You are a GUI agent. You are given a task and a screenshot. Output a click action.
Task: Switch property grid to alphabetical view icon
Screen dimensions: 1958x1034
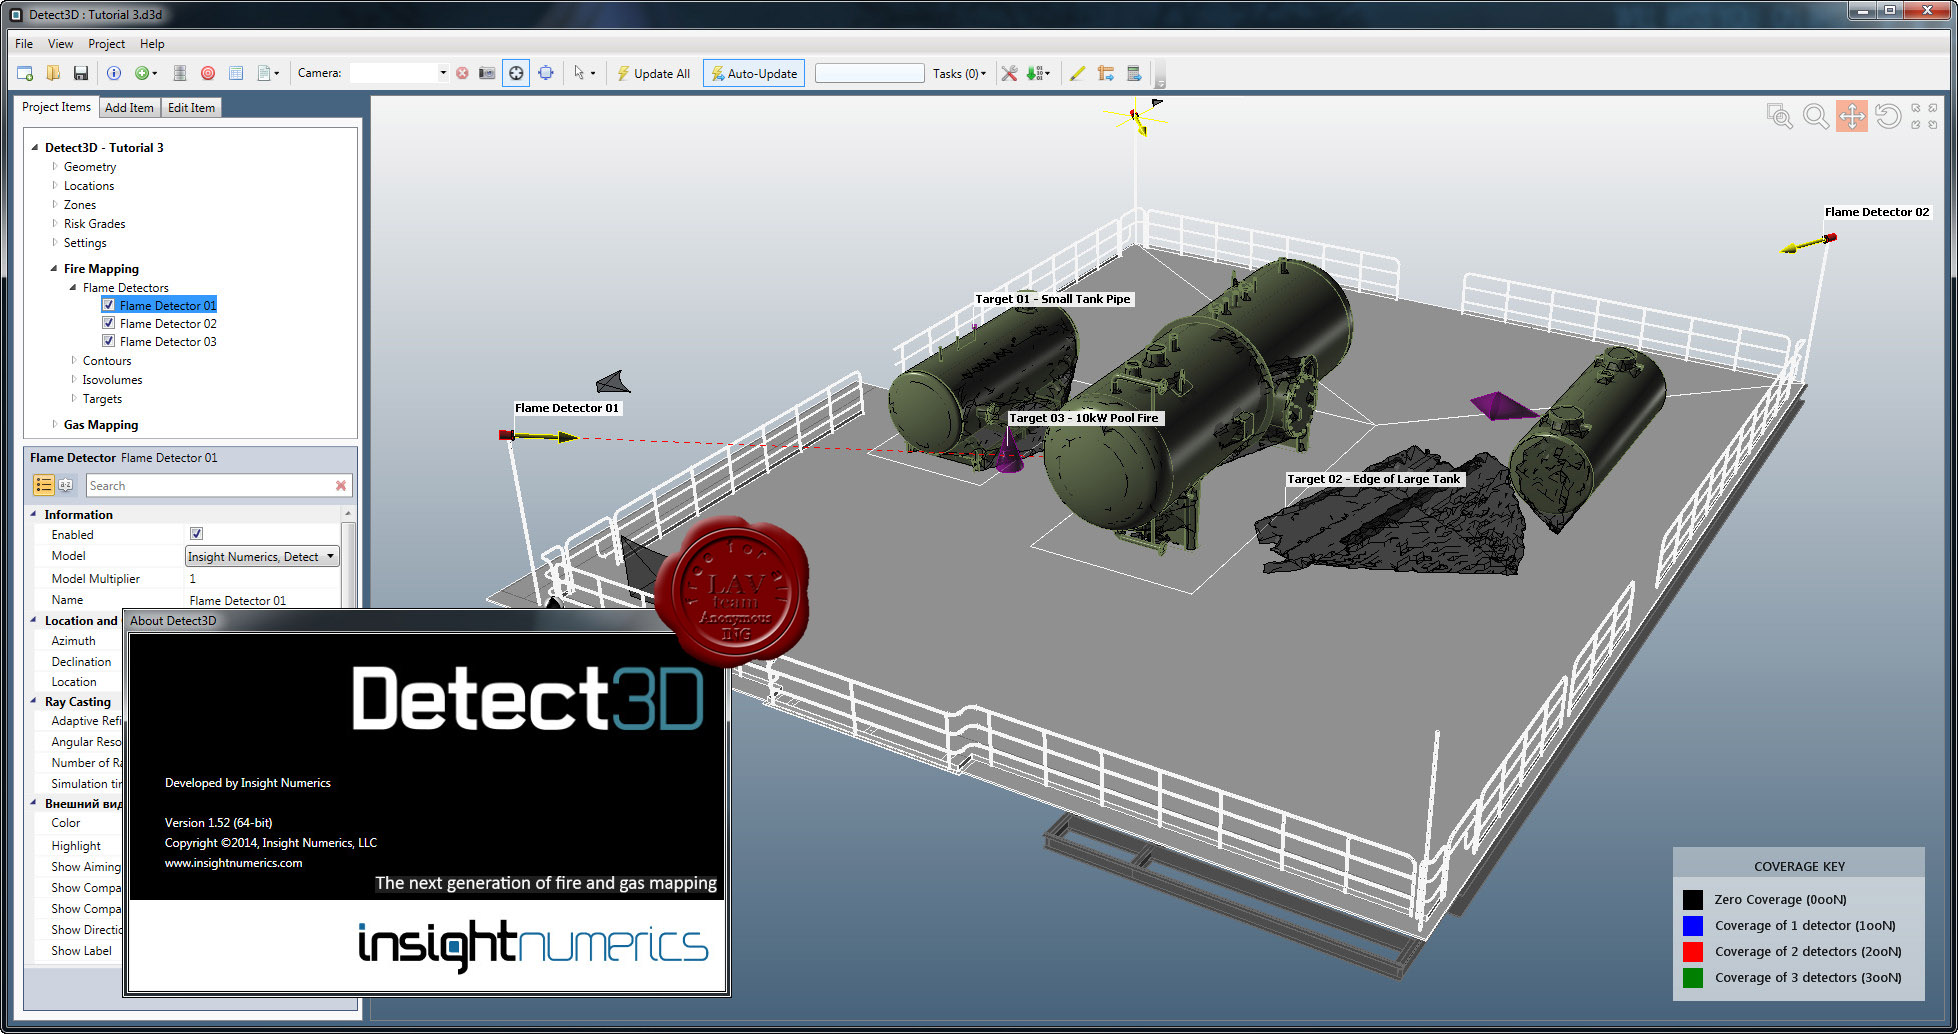[66, 485]
